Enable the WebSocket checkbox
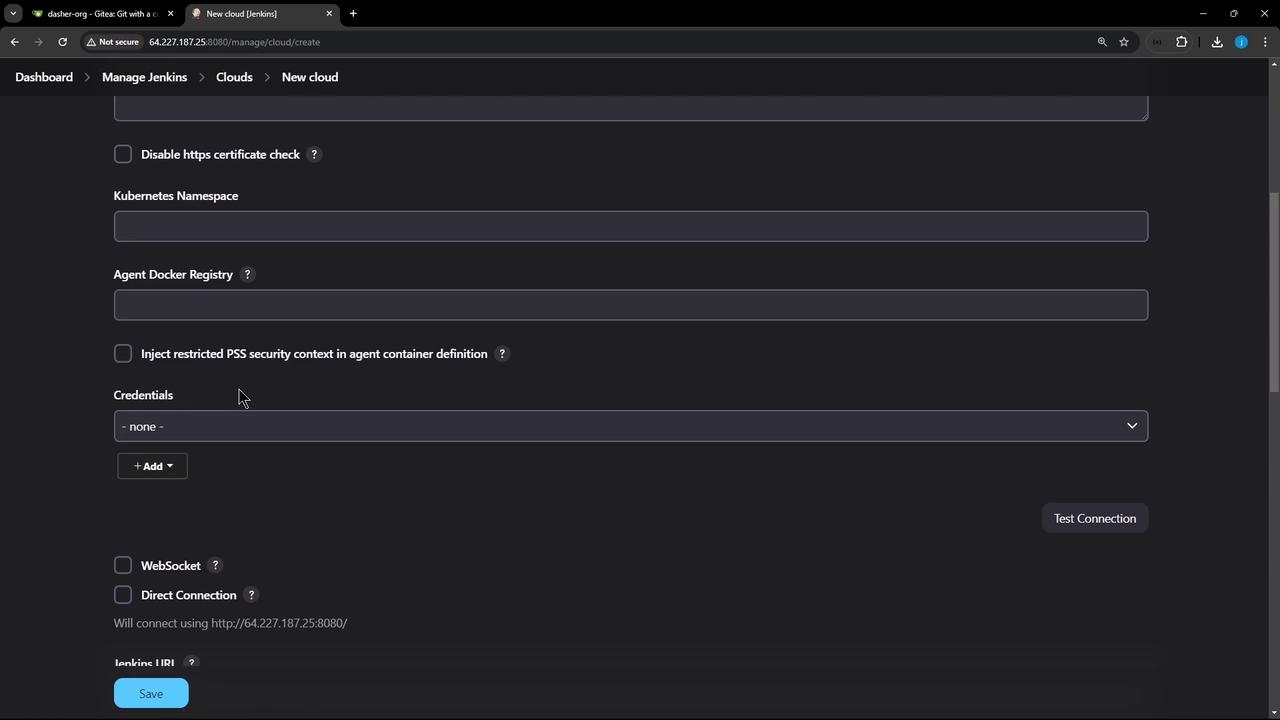This screenshot has width=1280, height=720. click(123, 566)
